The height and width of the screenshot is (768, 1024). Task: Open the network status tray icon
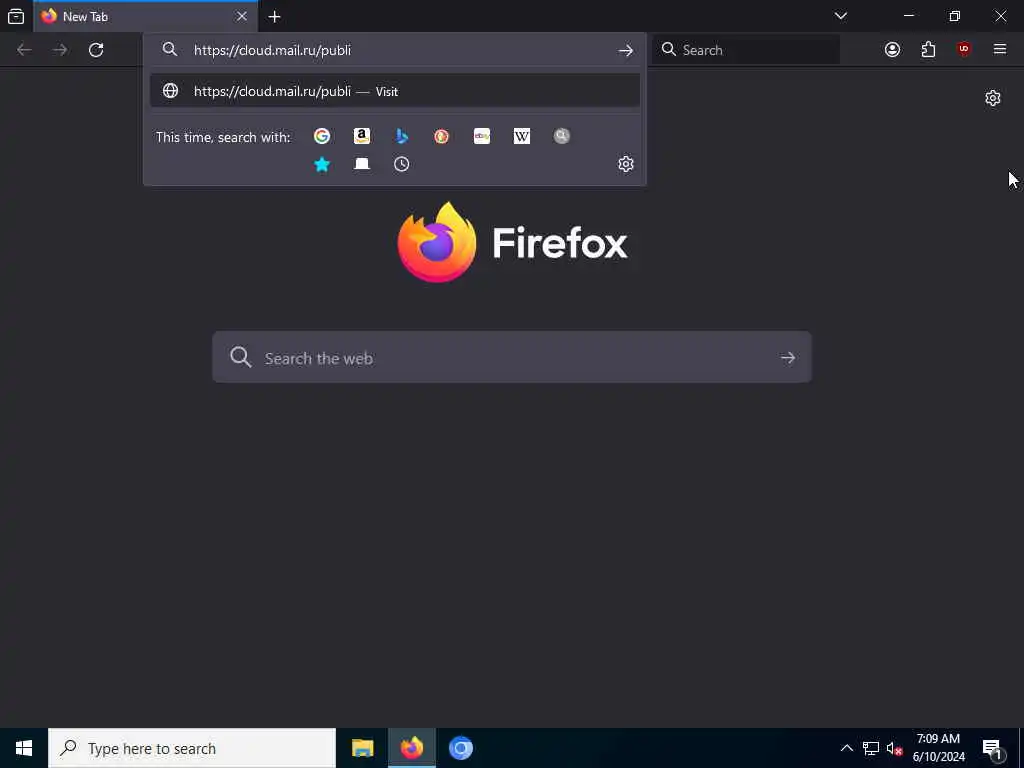871,748
